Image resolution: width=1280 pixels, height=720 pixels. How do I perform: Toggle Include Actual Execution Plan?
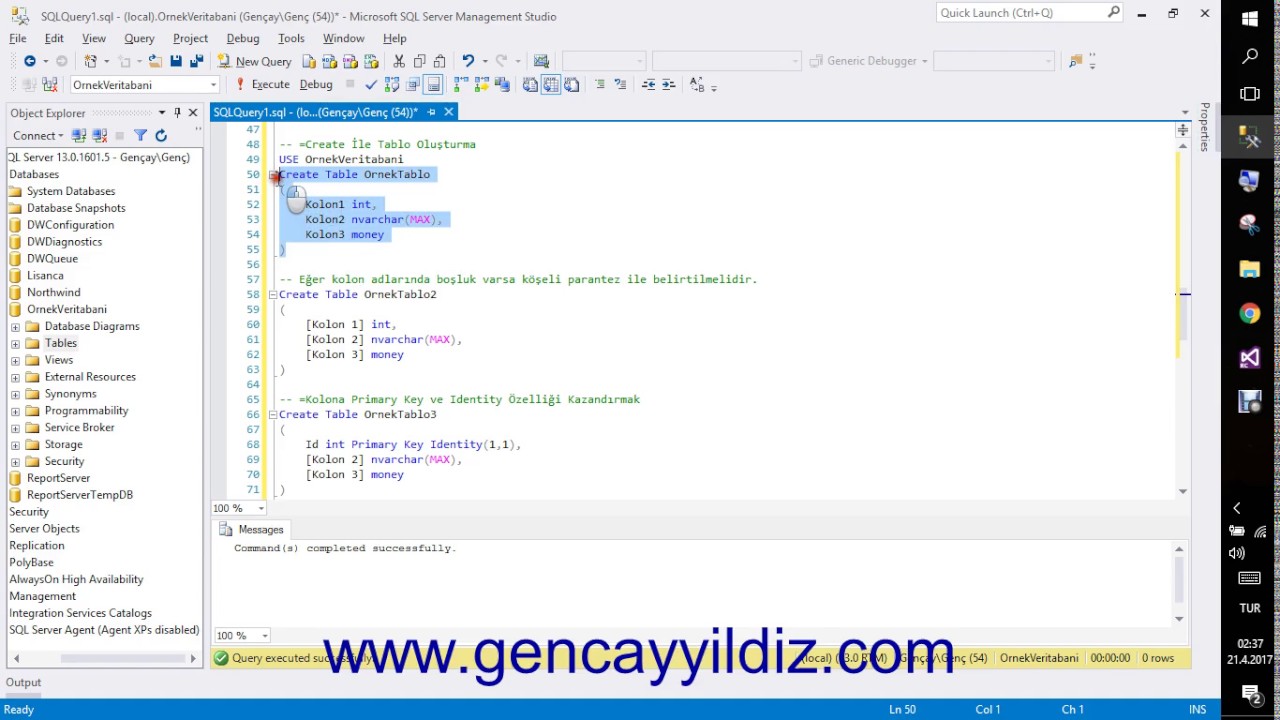point(461,85)
